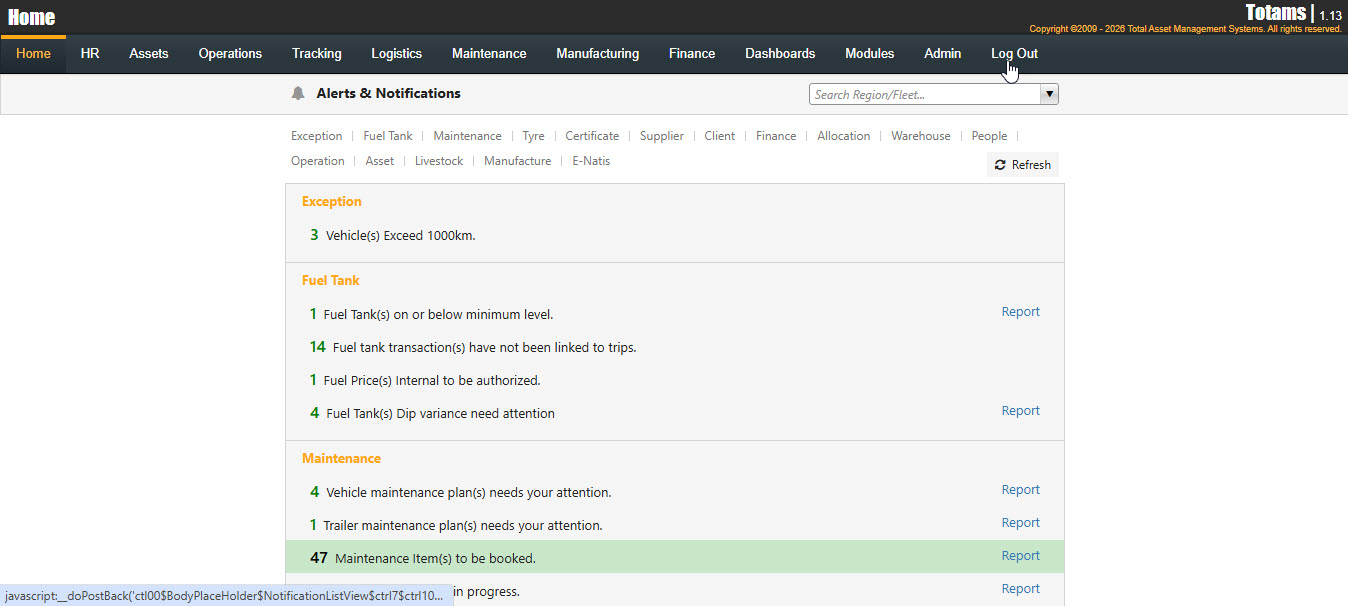Image resolution: width=1348 pixels, height=606 pixels.
Task: Open Report for Trailer maintenance plans
Action: [x=1020, y=523]
